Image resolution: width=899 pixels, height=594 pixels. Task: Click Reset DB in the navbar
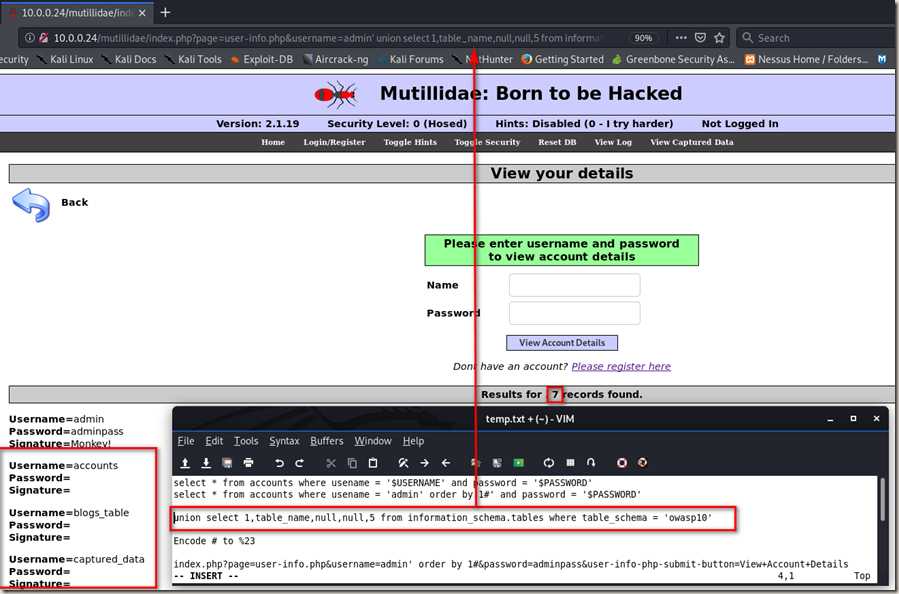557,142
